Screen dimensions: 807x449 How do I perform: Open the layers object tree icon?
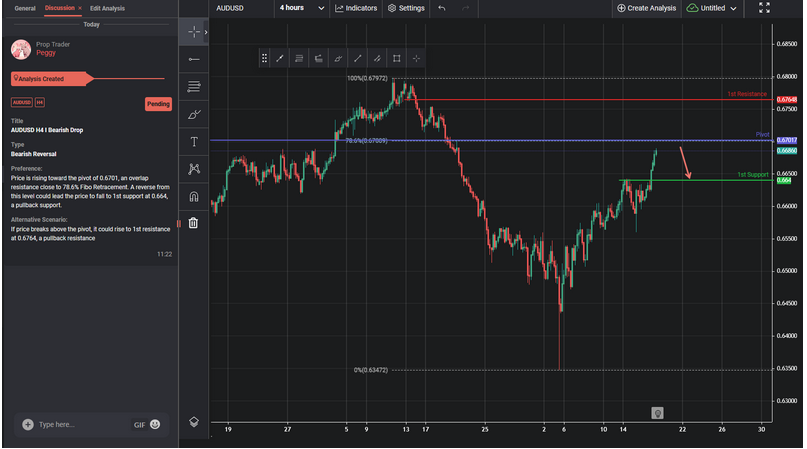point(194,422)
